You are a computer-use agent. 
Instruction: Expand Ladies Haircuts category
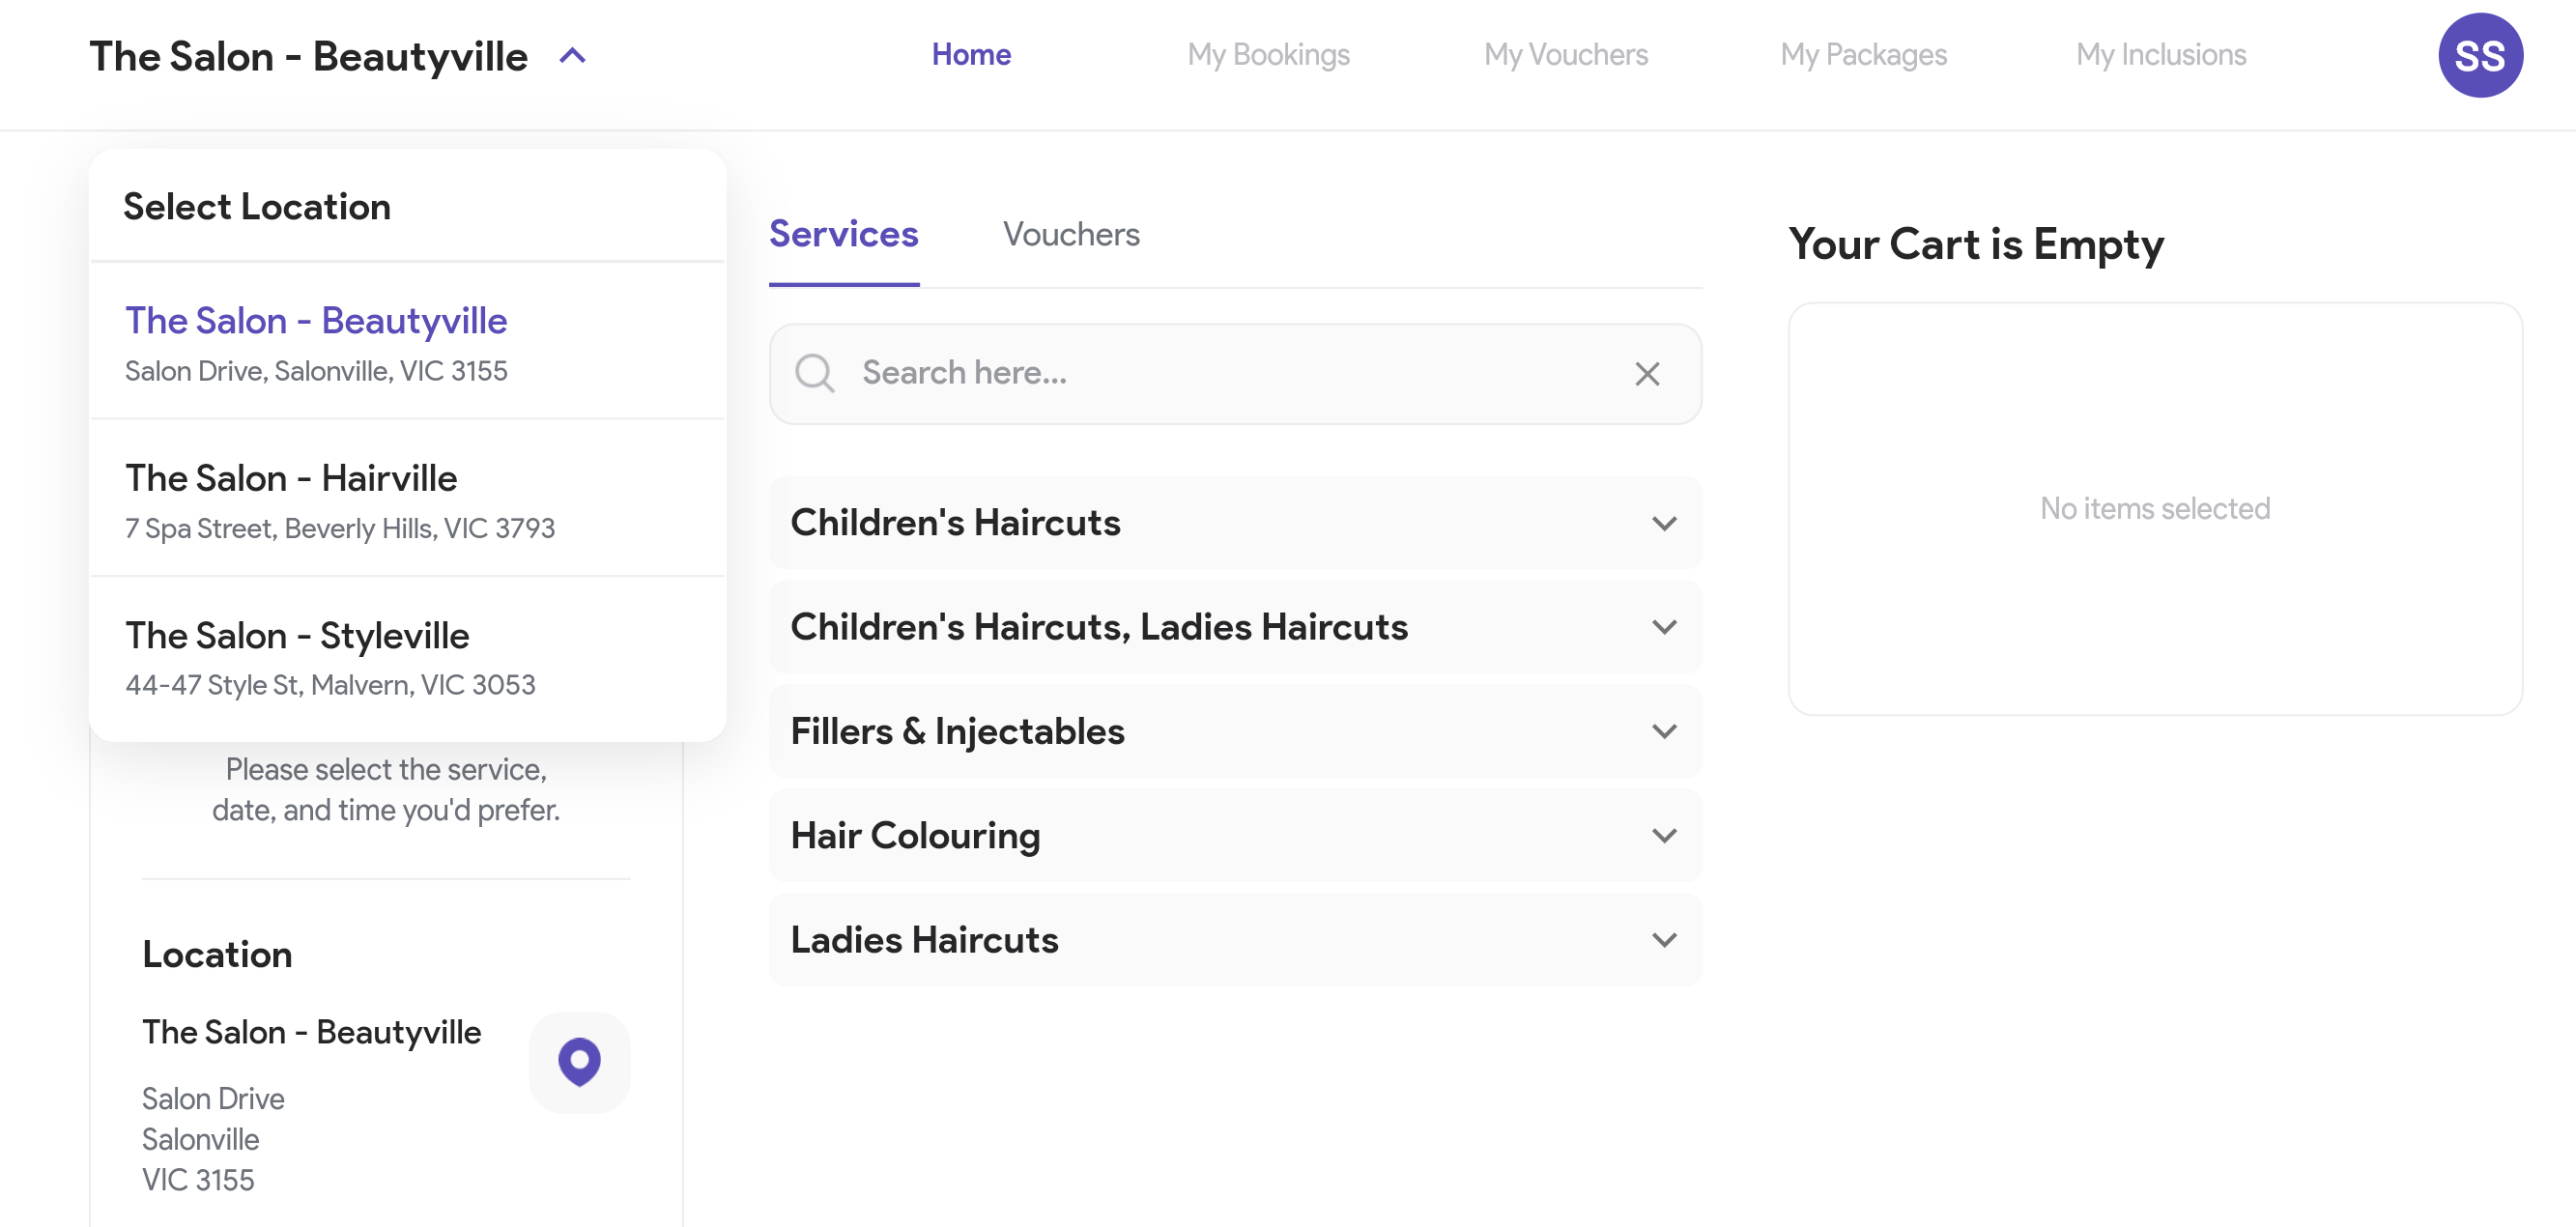tap(1235, 939)
